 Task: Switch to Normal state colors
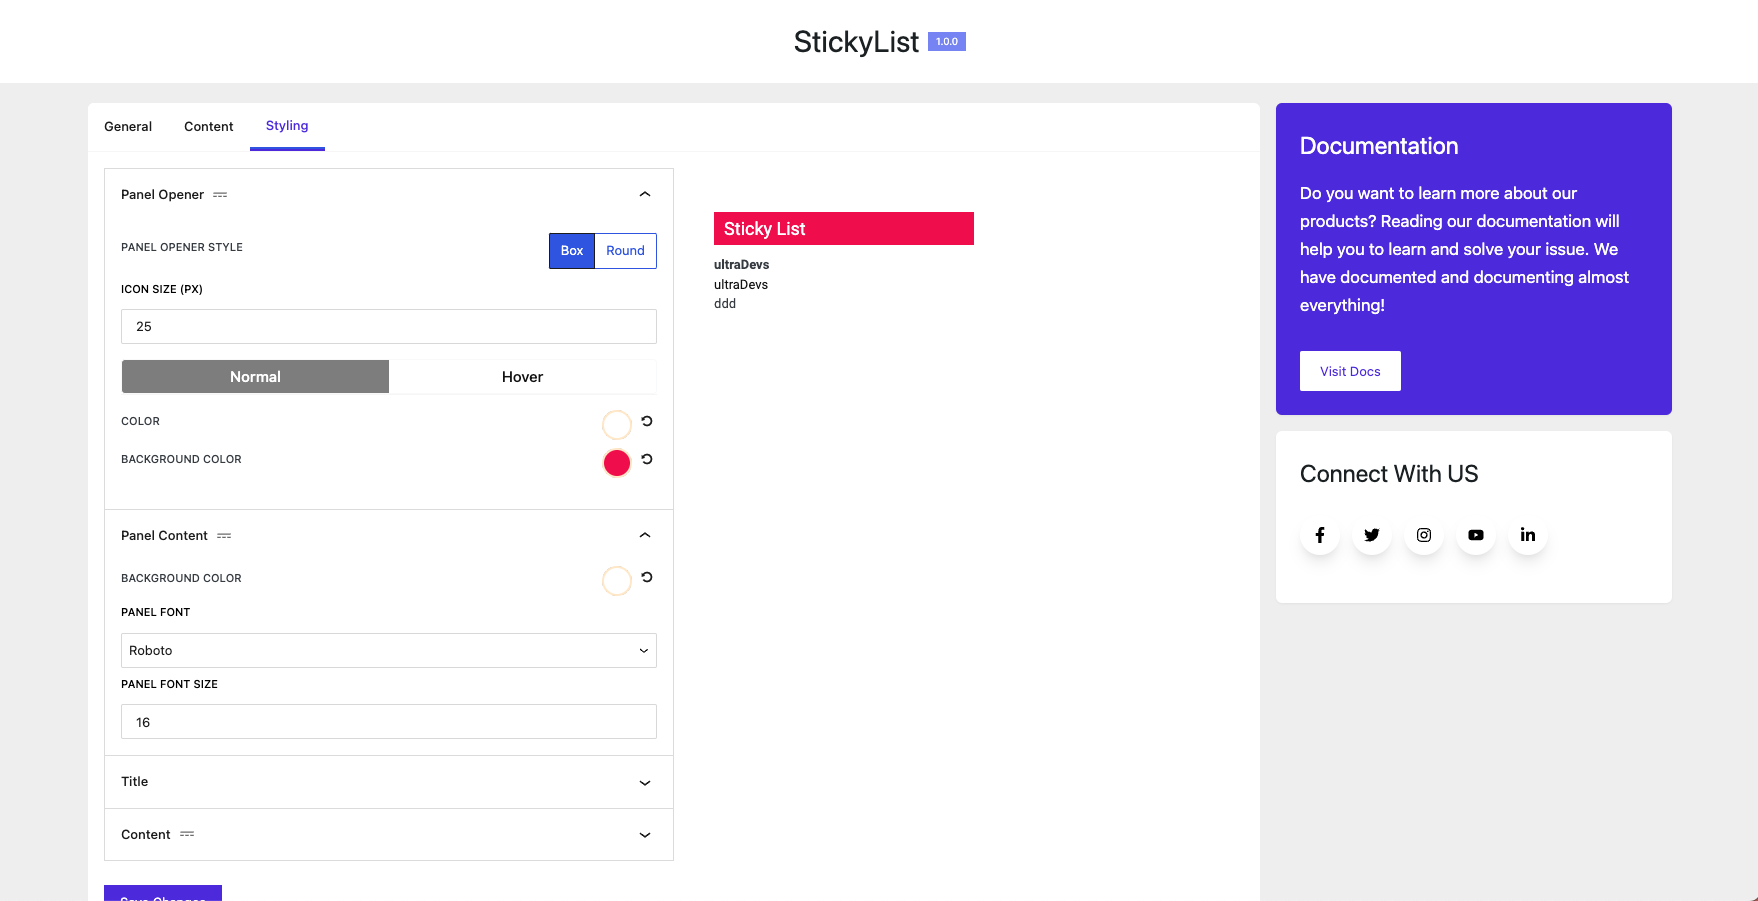[255, 377]
